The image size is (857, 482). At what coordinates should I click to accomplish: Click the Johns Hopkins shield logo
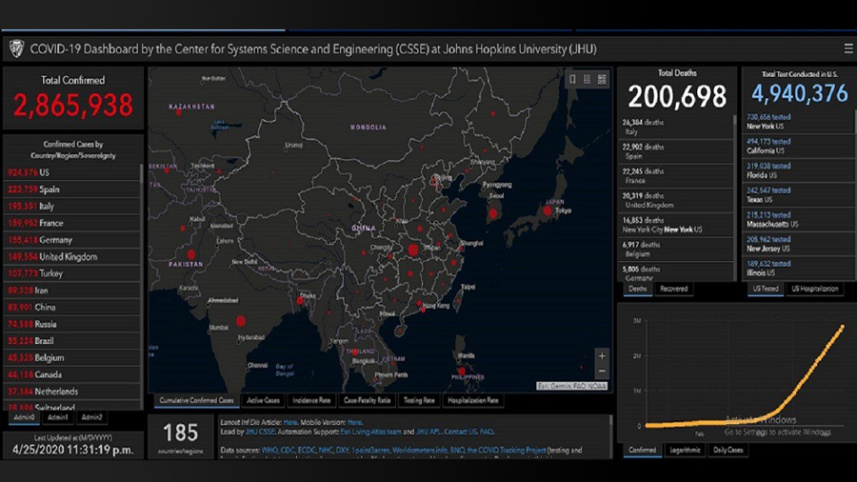point(16,48)
